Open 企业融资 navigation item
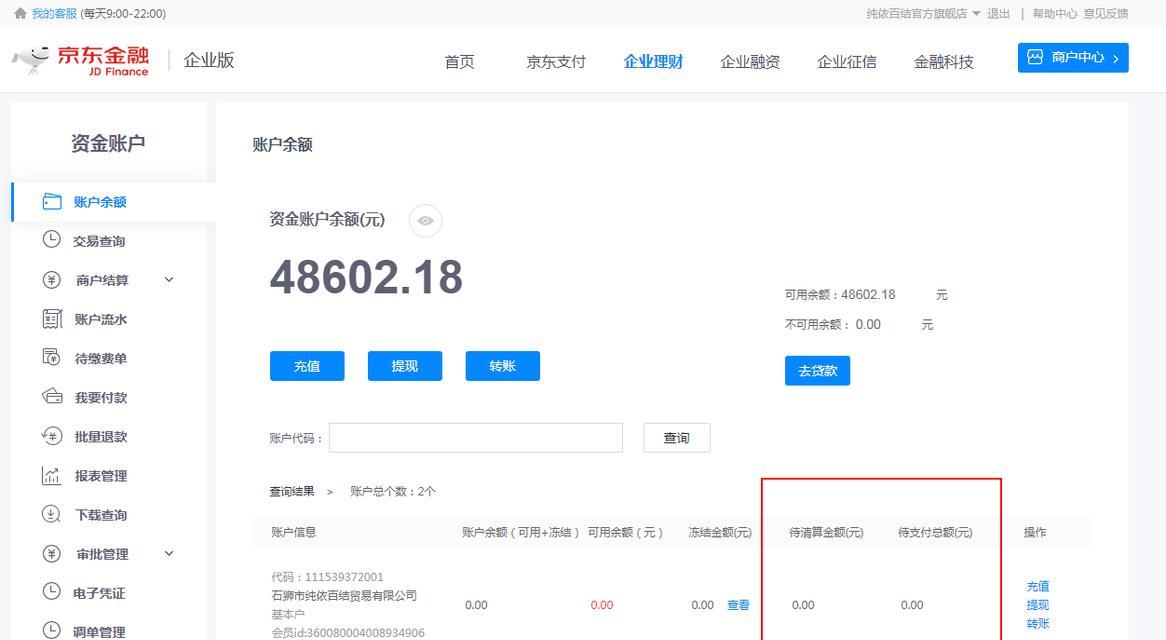Image resolution: width=1166 pixels, height=640 pixels. pos(750,62)
